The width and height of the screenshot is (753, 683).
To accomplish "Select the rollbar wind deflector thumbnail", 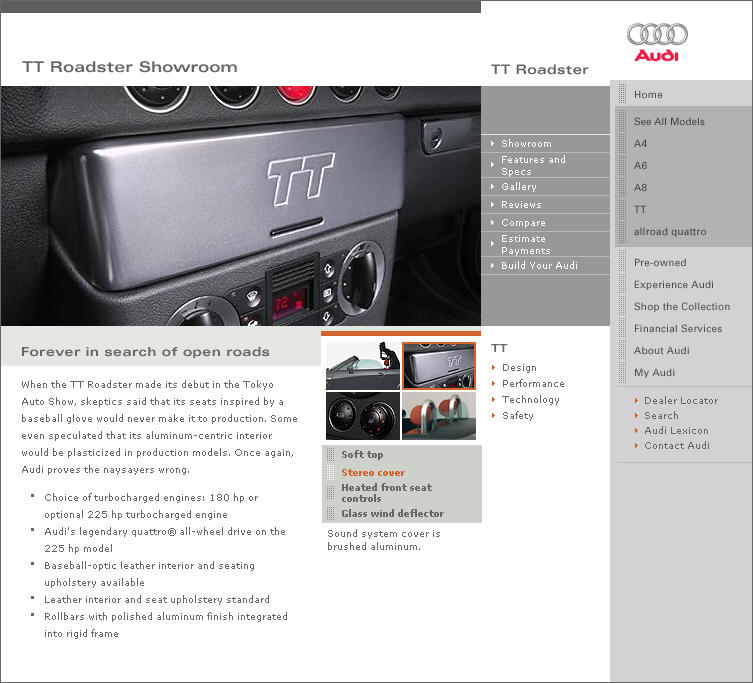I will [439, 415].
